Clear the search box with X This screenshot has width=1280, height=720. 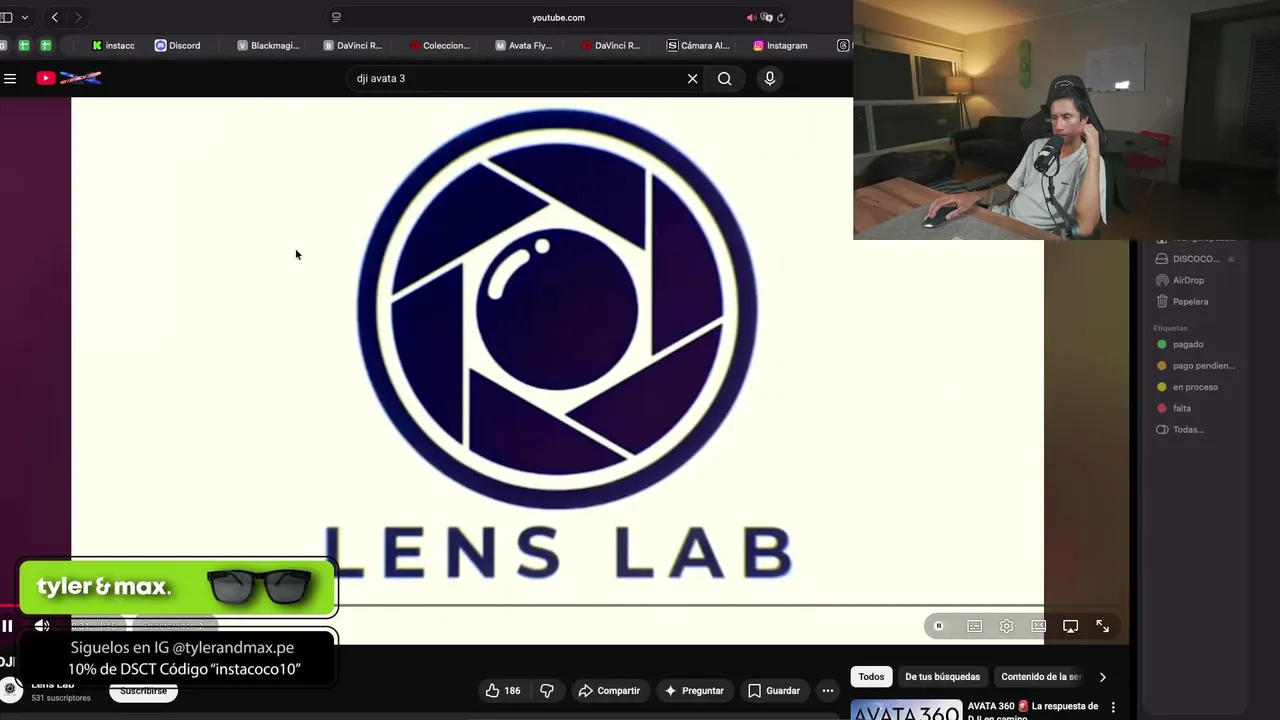[692, 78]
